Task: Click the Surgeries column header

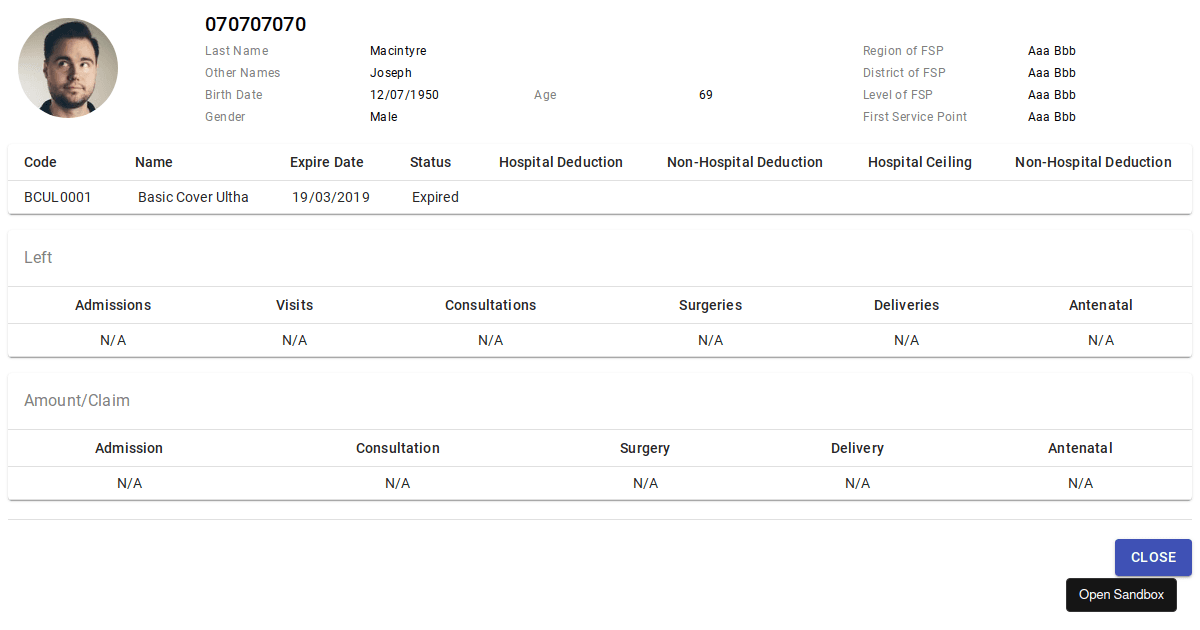Action: point(710,305)
